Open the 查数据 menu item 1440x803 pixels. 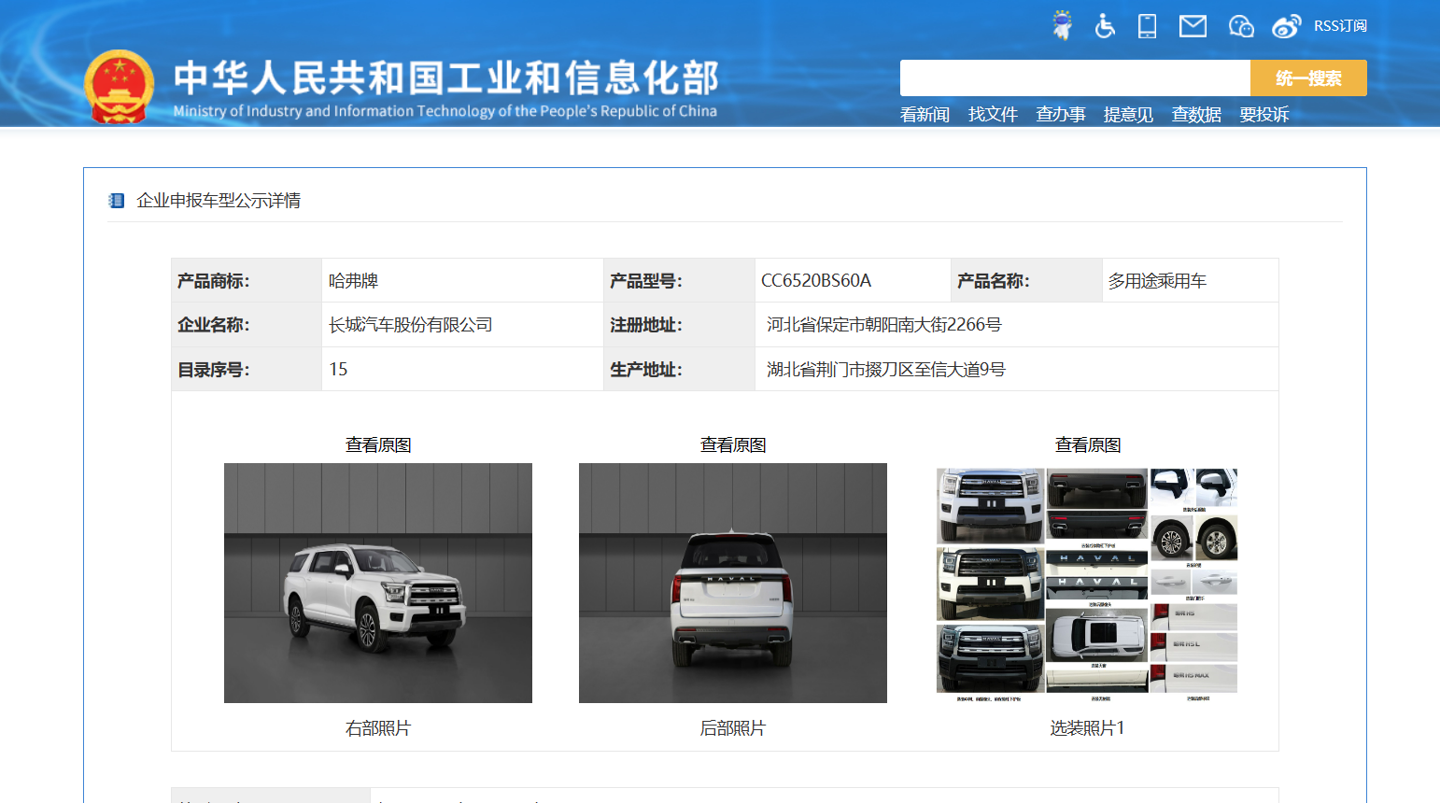point(1197,114)
